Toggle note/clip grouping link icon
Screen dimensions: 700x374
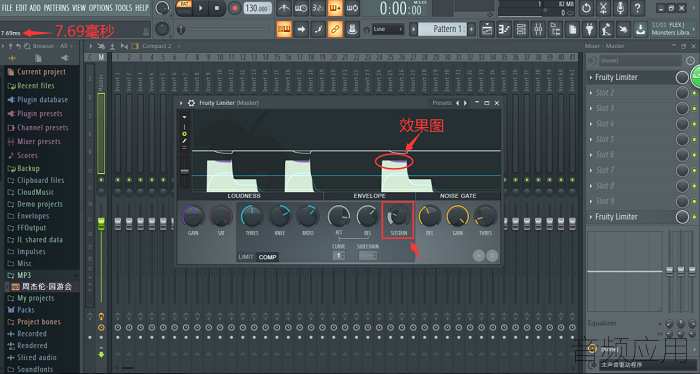tap(335, 29)
